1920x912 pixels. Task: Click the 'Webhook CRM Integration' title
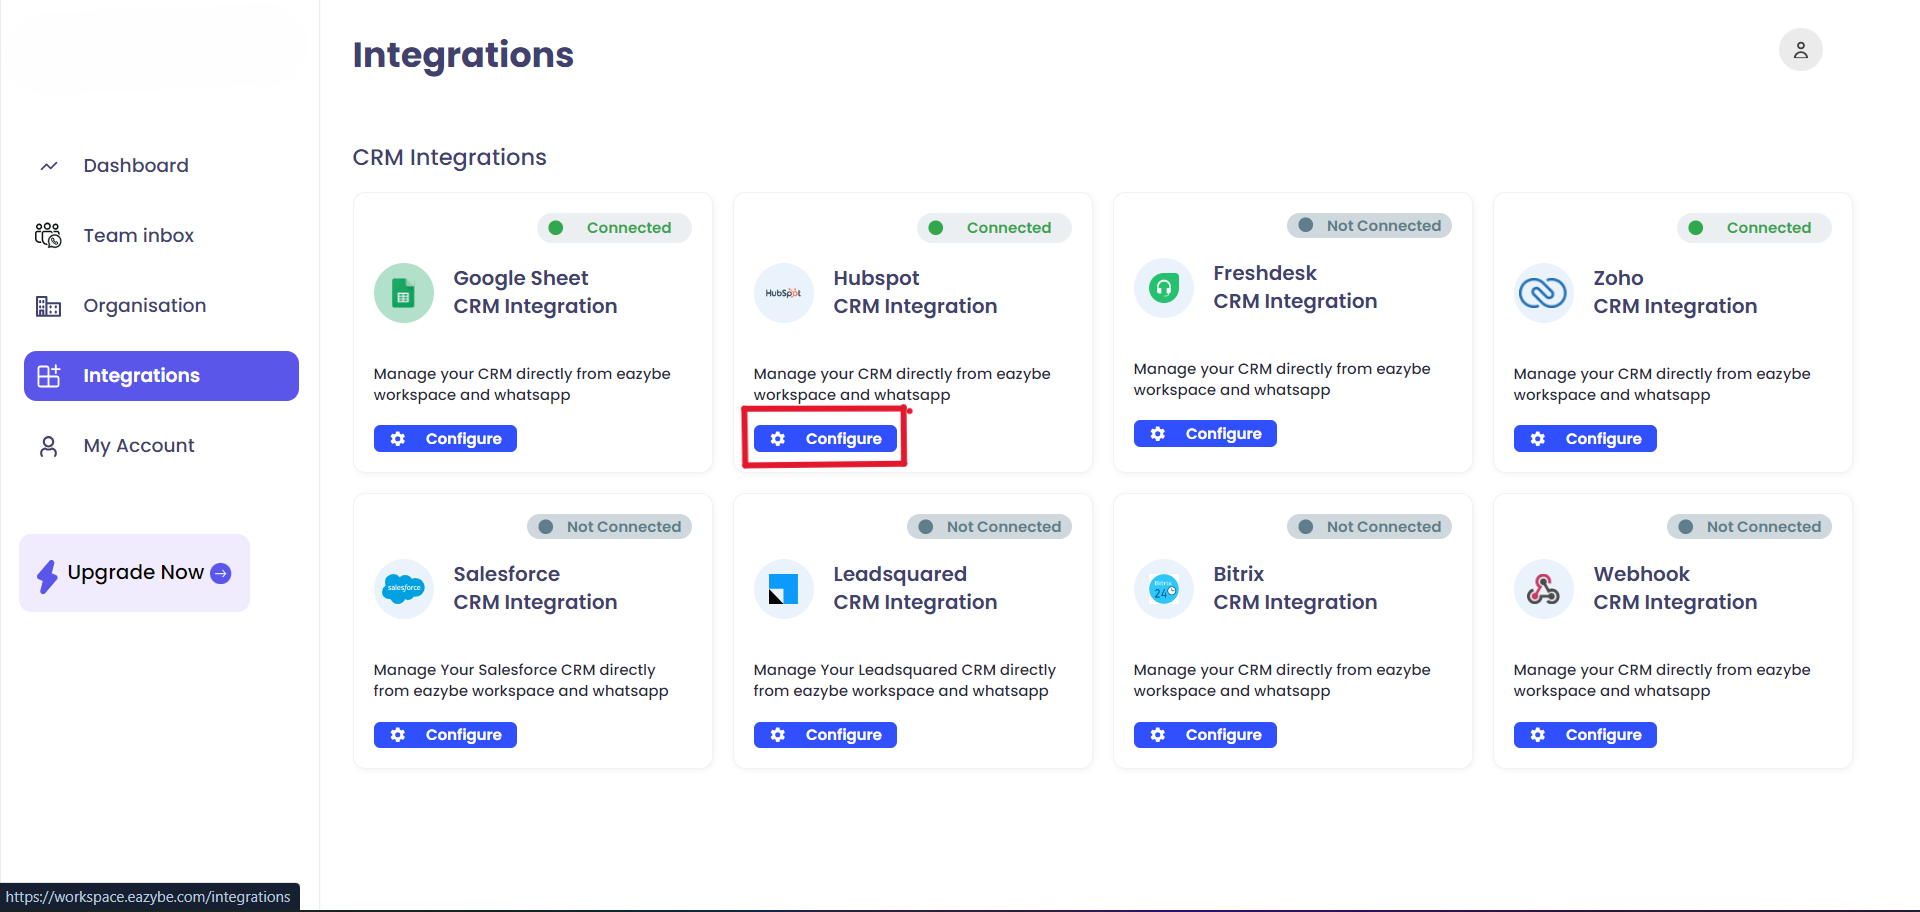pyautogui.click(x=1675, y=588)
